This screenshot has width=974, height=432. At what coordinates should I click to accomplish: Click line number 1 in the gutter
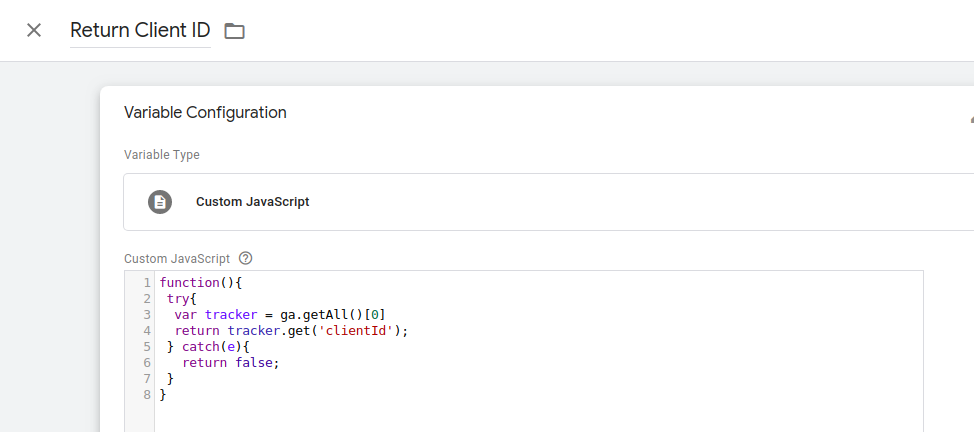click(146, 283)
